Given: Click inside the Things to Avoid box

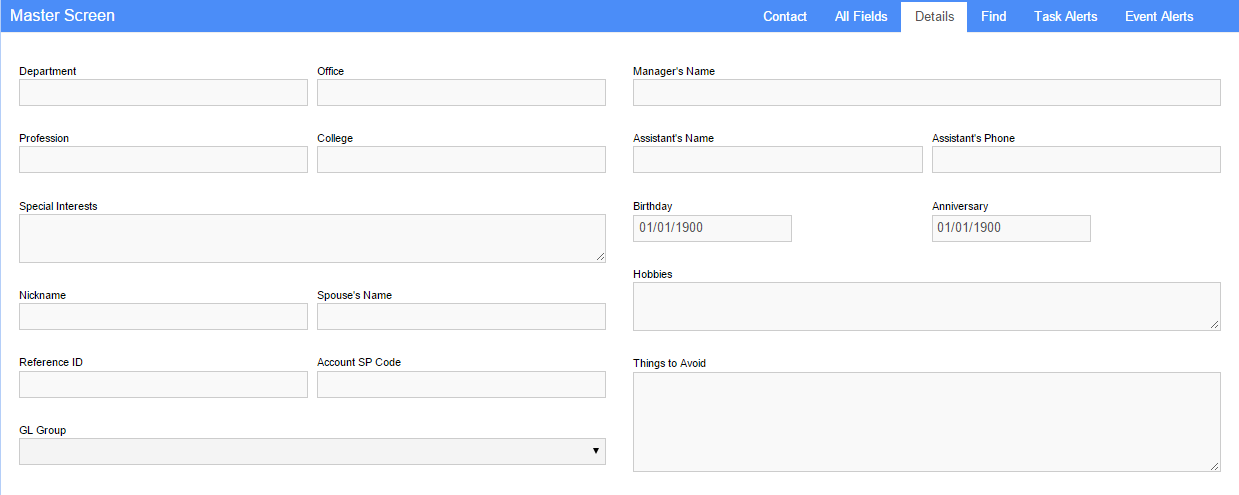Looking at the screenshot, I should [x=926, y=421].
